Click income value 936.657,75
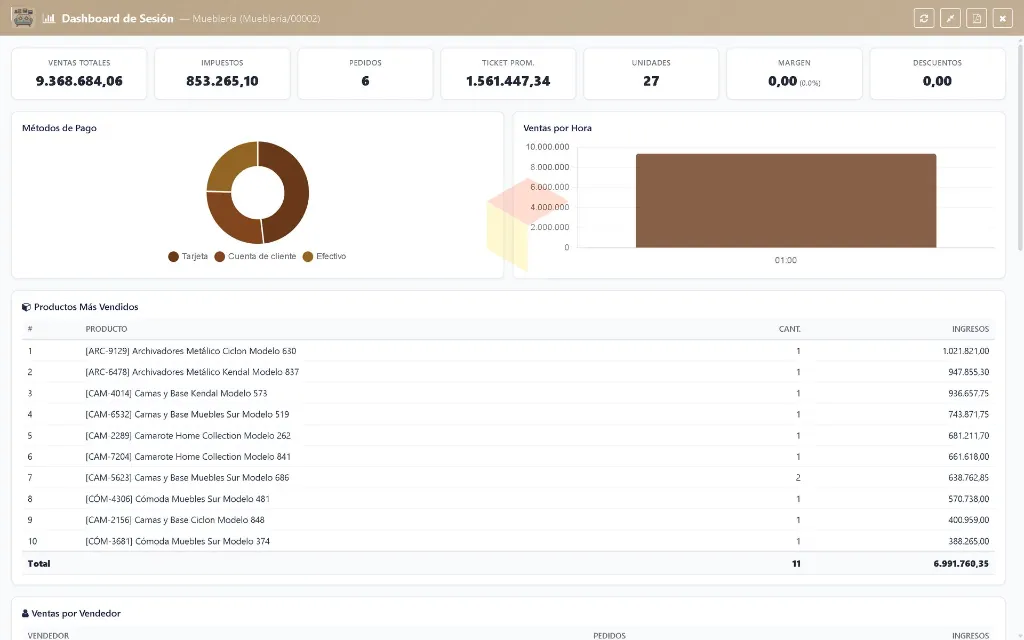The height and width of the screenshot is (640, 1024). [968, 393]
